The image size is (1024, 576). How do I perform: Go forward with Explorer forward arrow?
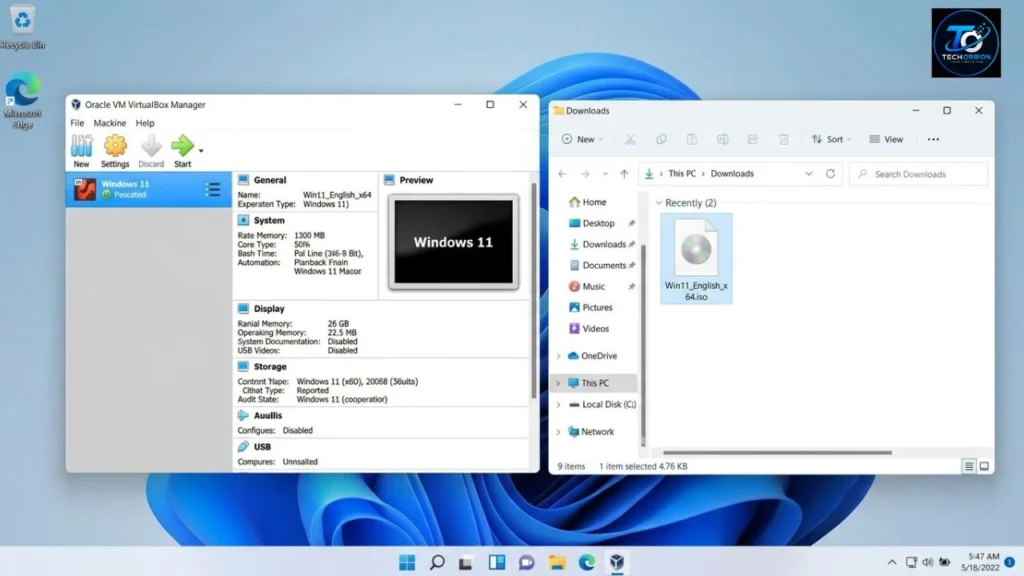pos(585,174)
